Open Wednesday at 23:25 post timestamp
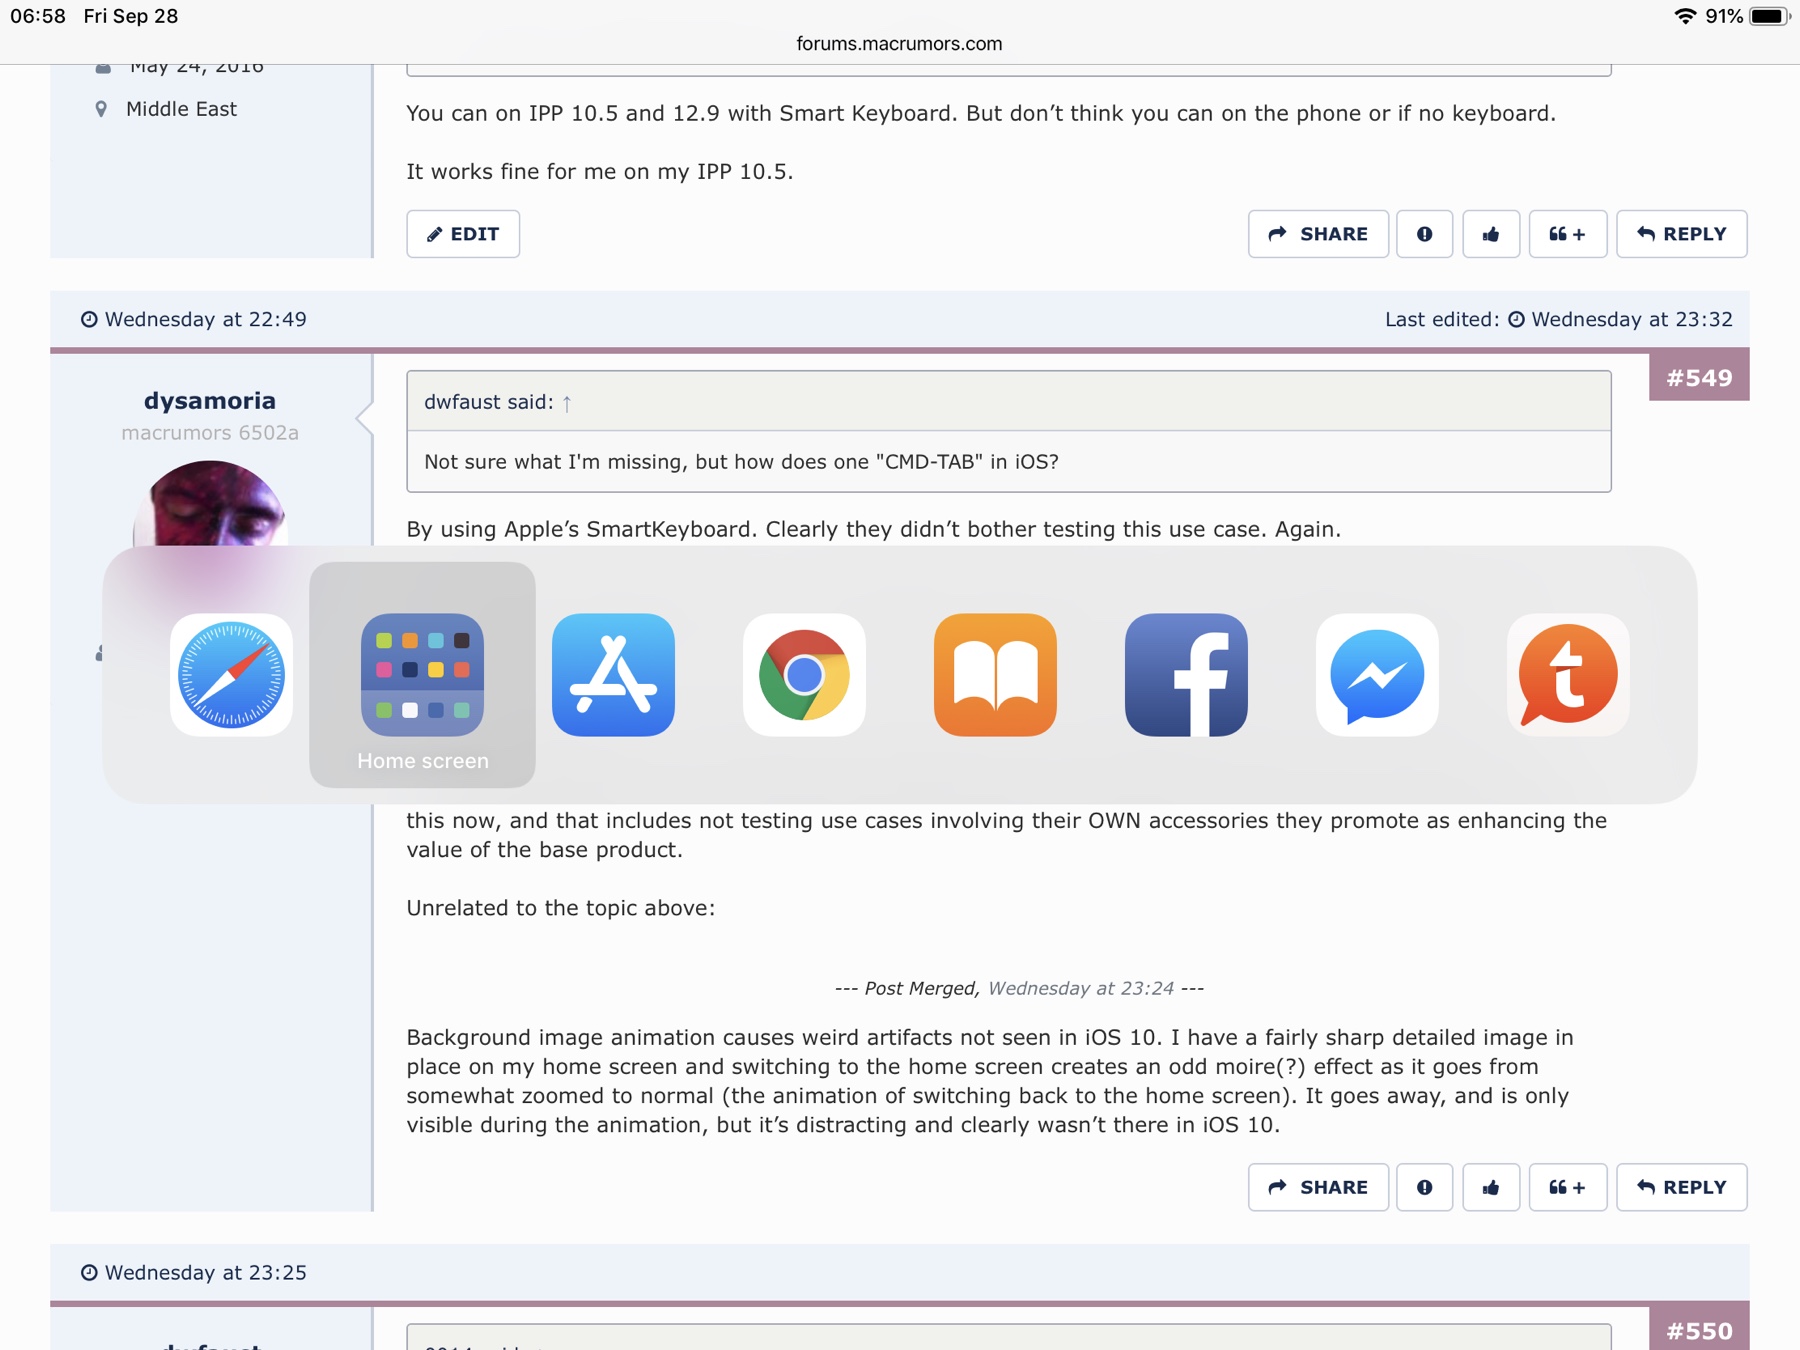The height and width of the screenshot is (1350, 1800). tap(206, 1272)
